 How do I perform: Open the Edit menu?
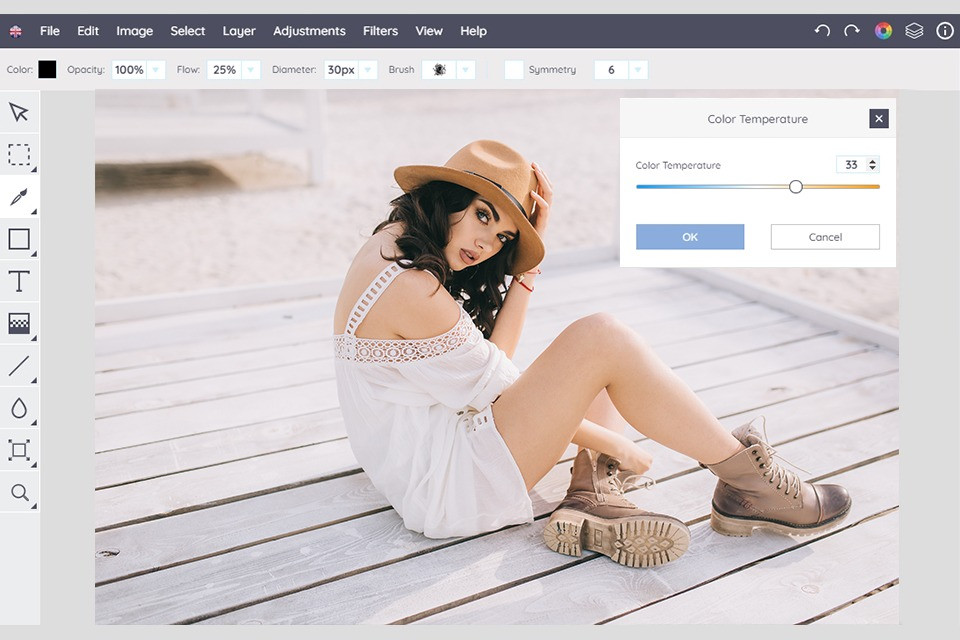pos(88,31)
